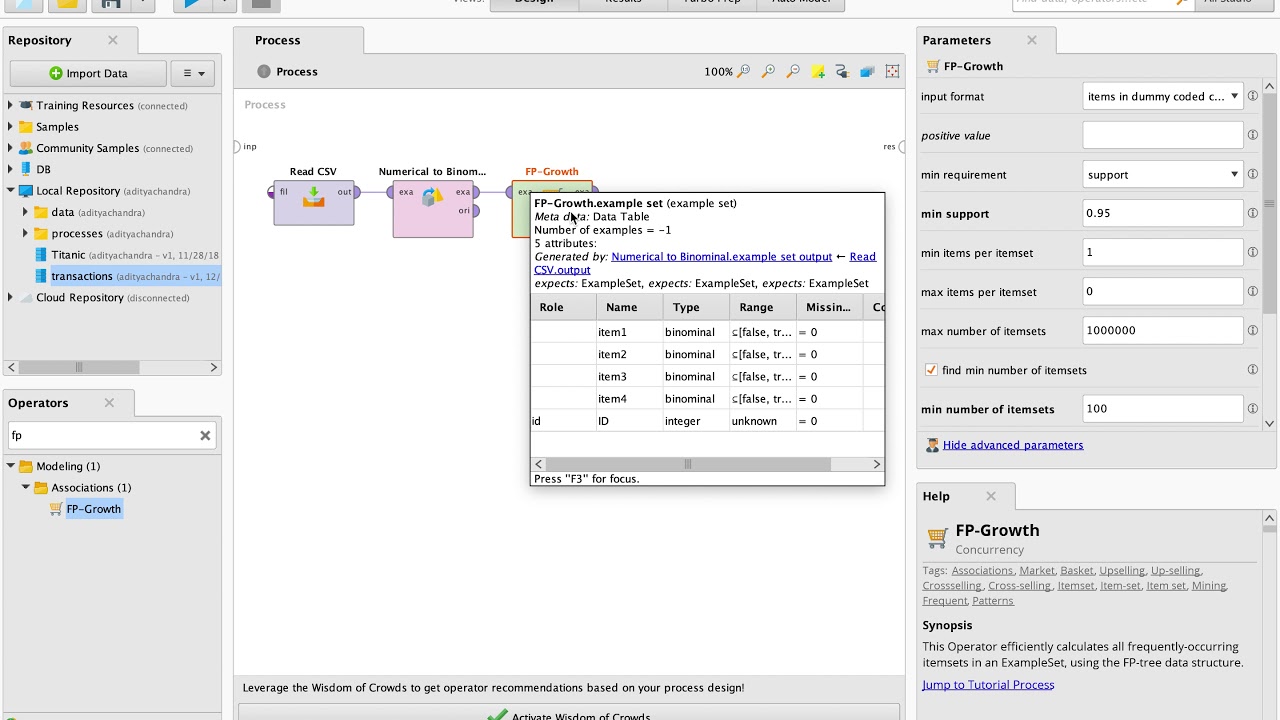Viewport: 1280px width, 720px height.
Task: Collapse the Associations operator group
Action: pyautogui.click(x=26, y=487)
